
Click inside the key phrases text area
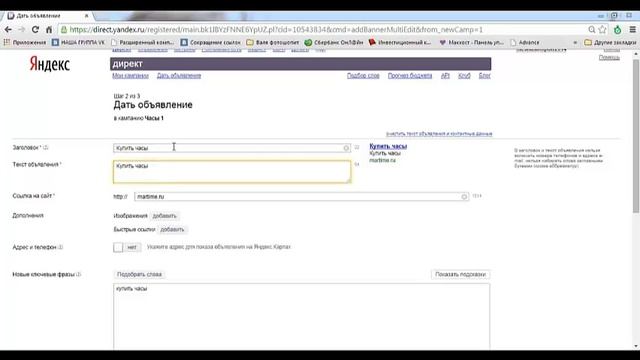click(302, 316)
